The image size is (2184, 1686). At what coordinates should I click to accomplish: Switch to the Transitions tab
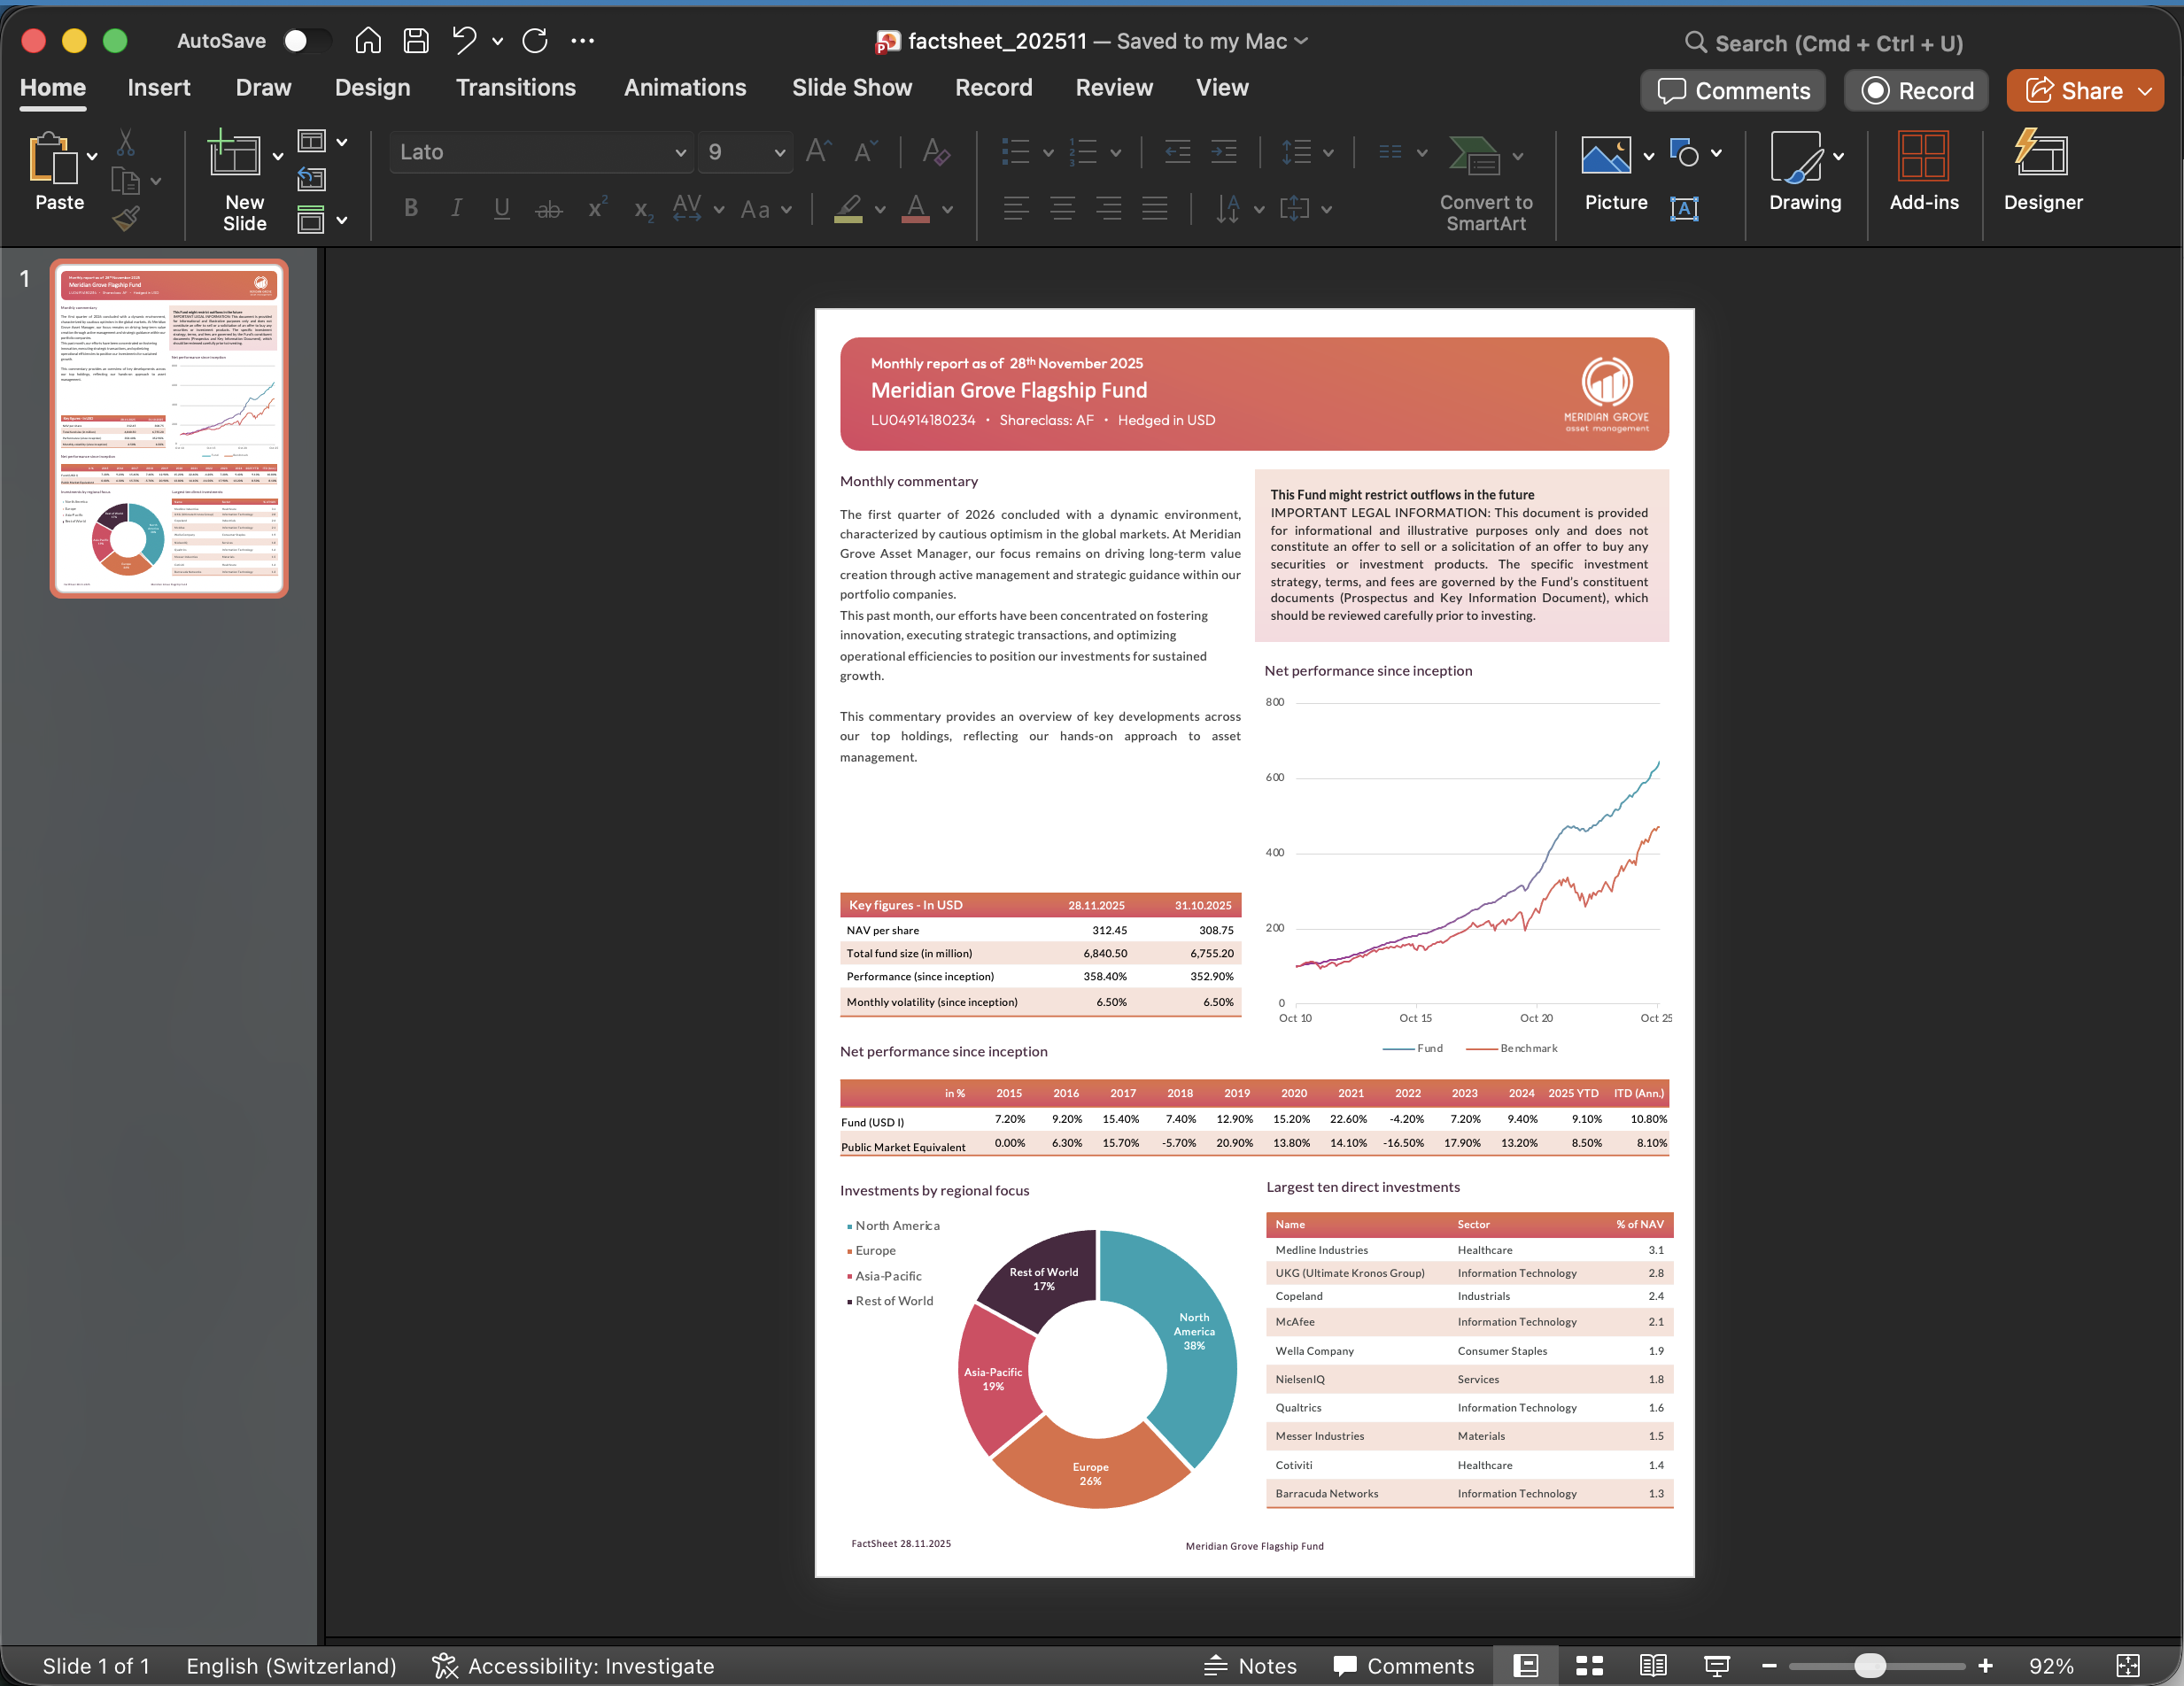(x=516, y=88)
